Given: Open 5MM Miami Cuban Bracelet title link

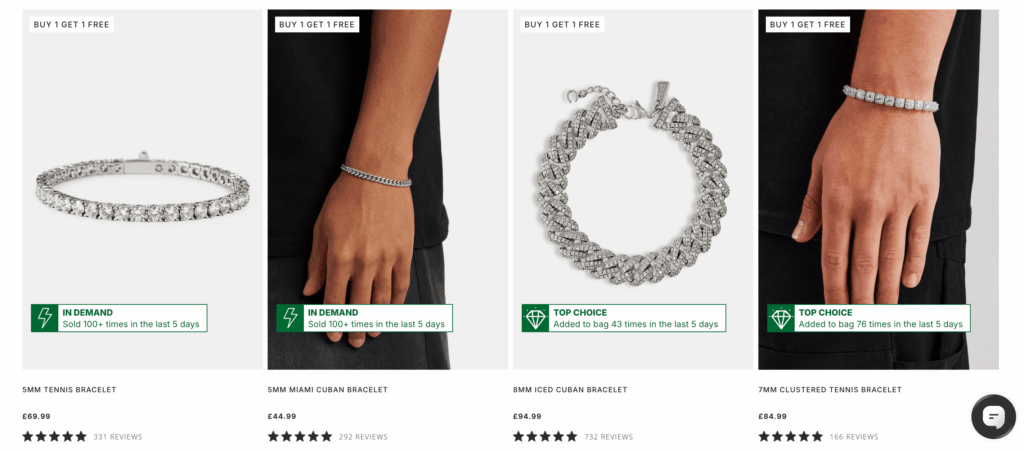Looking at the screenshot, I should [x=327, y=390].
